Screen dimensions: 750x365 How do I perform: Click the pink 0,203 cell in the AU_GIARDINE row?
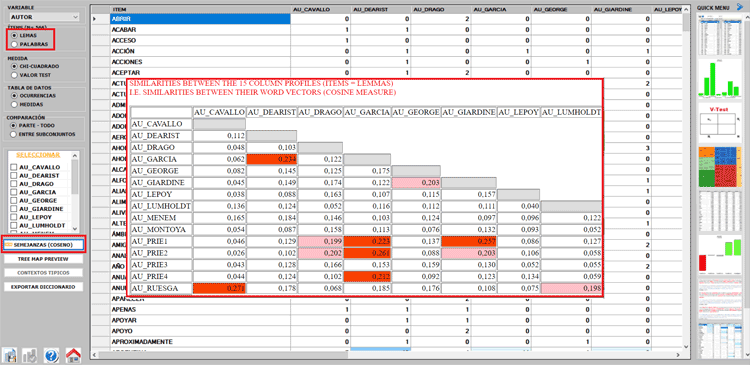pyautogui.click(x=416, y=183)
